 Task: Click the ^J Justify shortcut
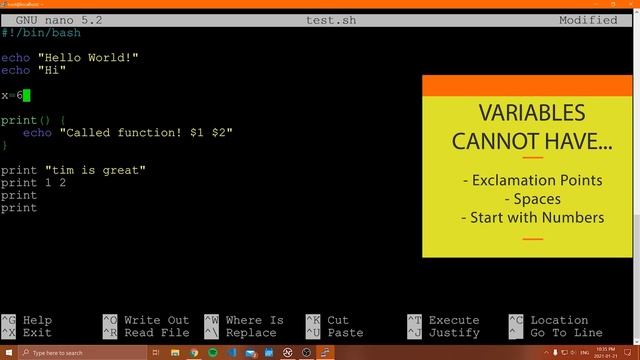[x=443, y=333]
